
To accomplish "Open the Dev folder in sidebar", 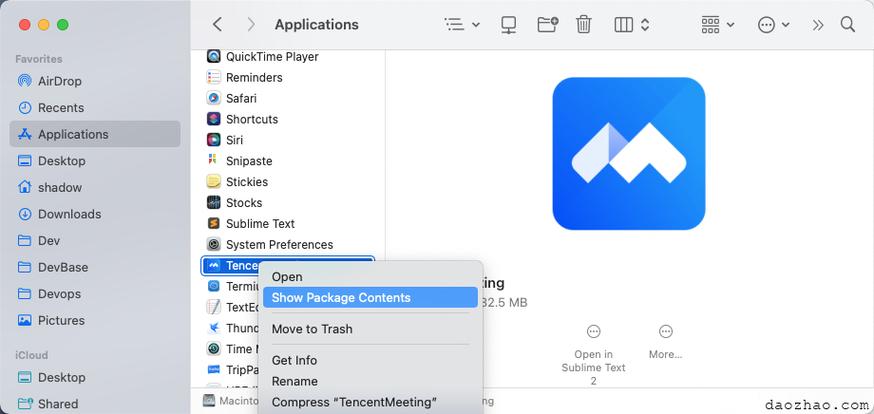I will 95,241.
